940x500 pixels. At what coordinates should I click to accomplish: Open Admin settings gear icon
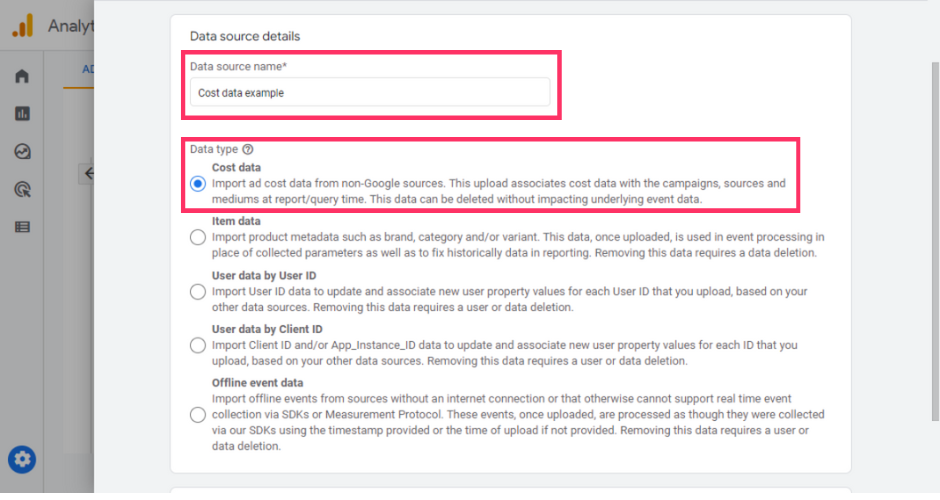pos(22,460)
